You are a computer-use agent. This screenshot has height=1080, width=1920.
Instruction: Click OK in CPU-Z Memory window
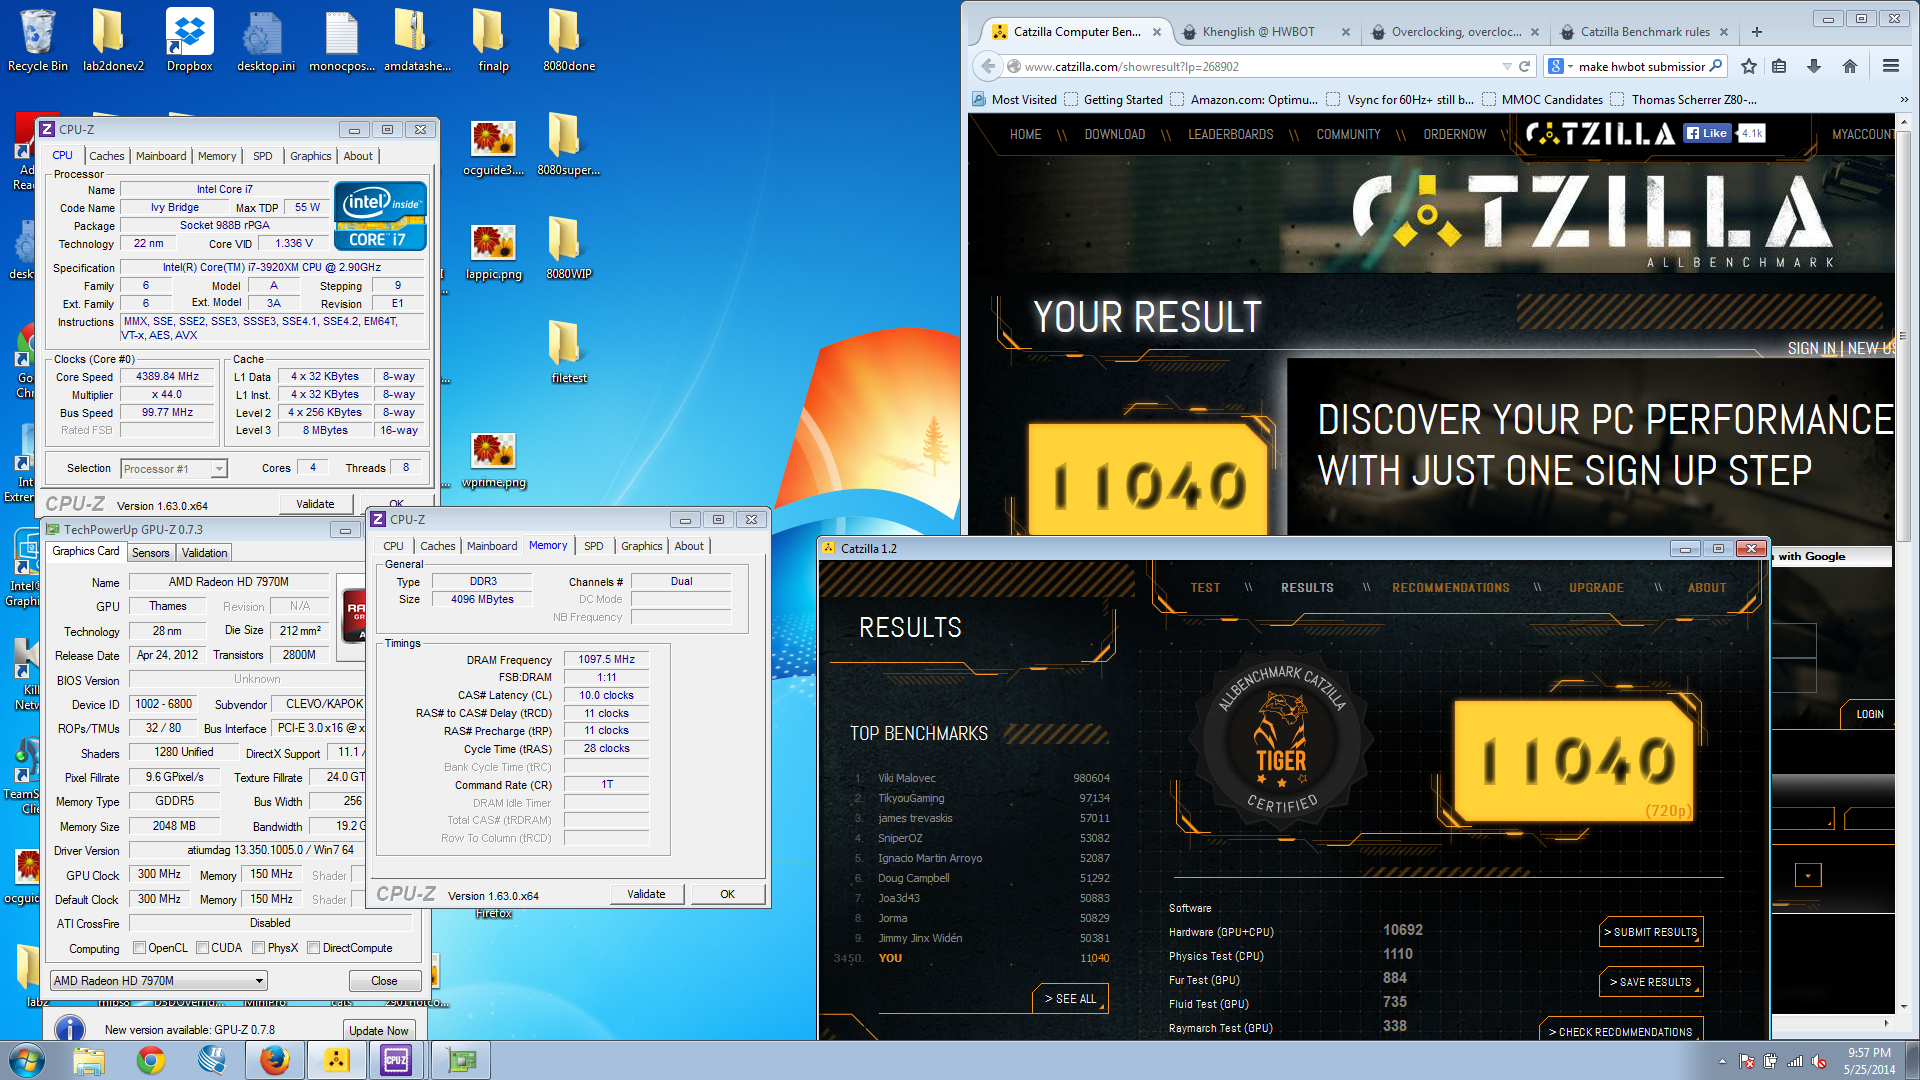click(727, 894)
